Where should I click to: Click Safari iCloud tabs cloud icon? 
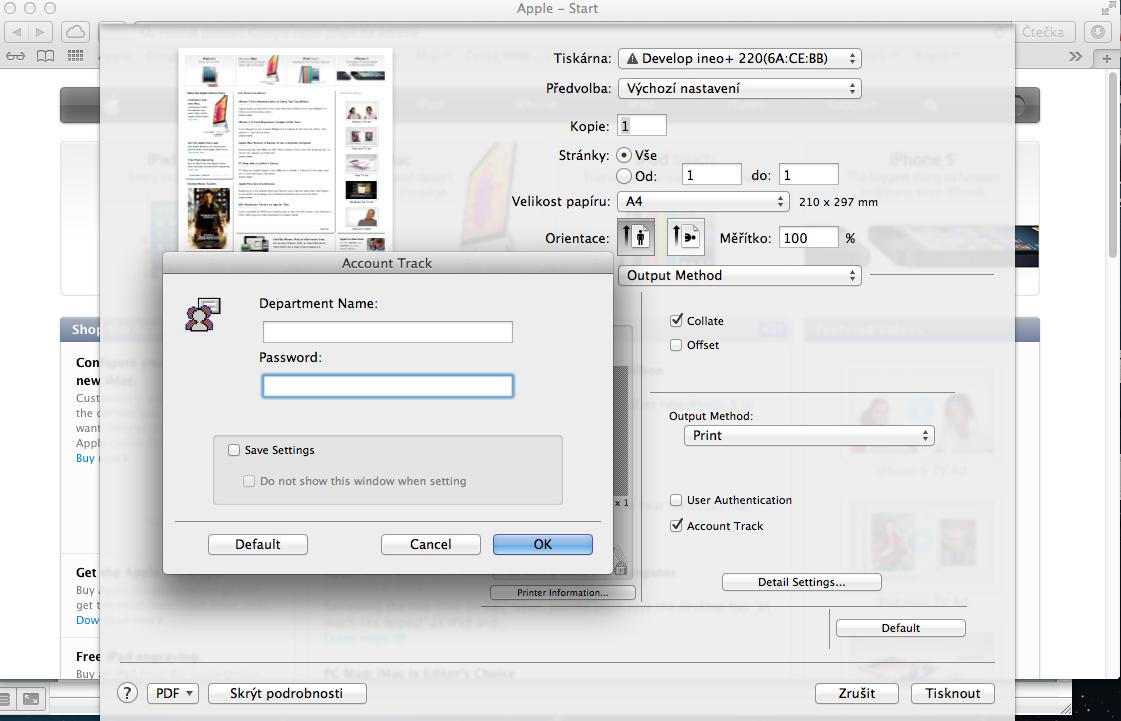click(x=75, y=31)
